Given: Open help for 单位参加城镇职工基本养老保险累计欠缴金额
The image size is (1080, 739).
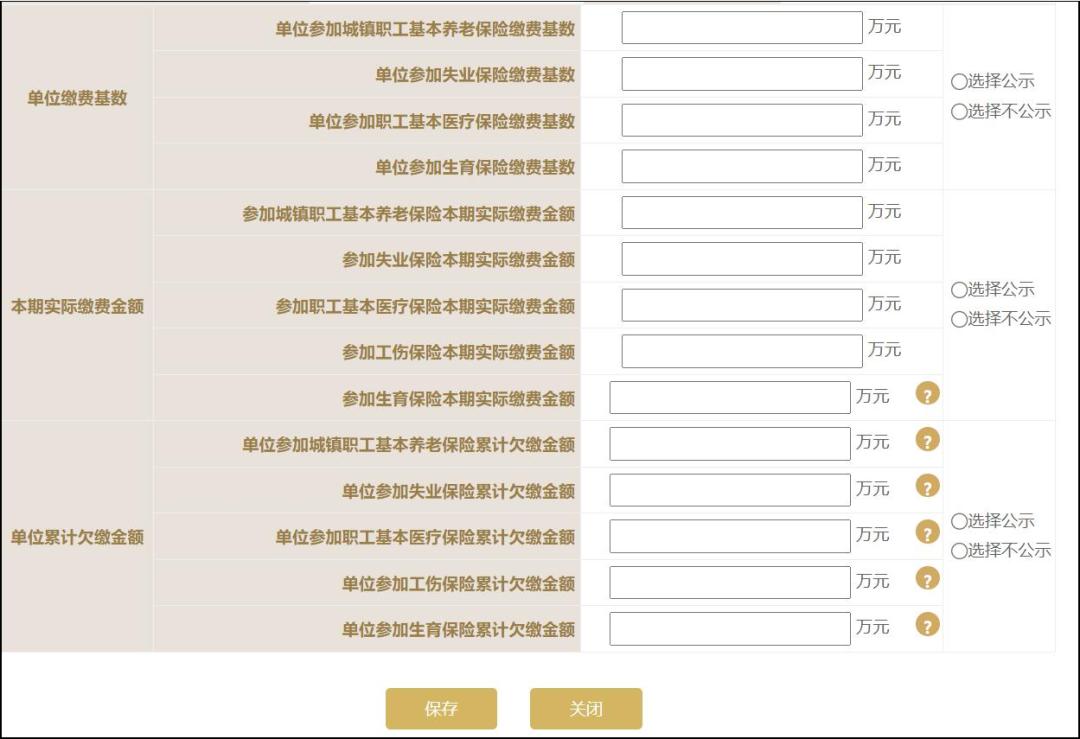Looking at the screenshot, I should pos(928,441).
